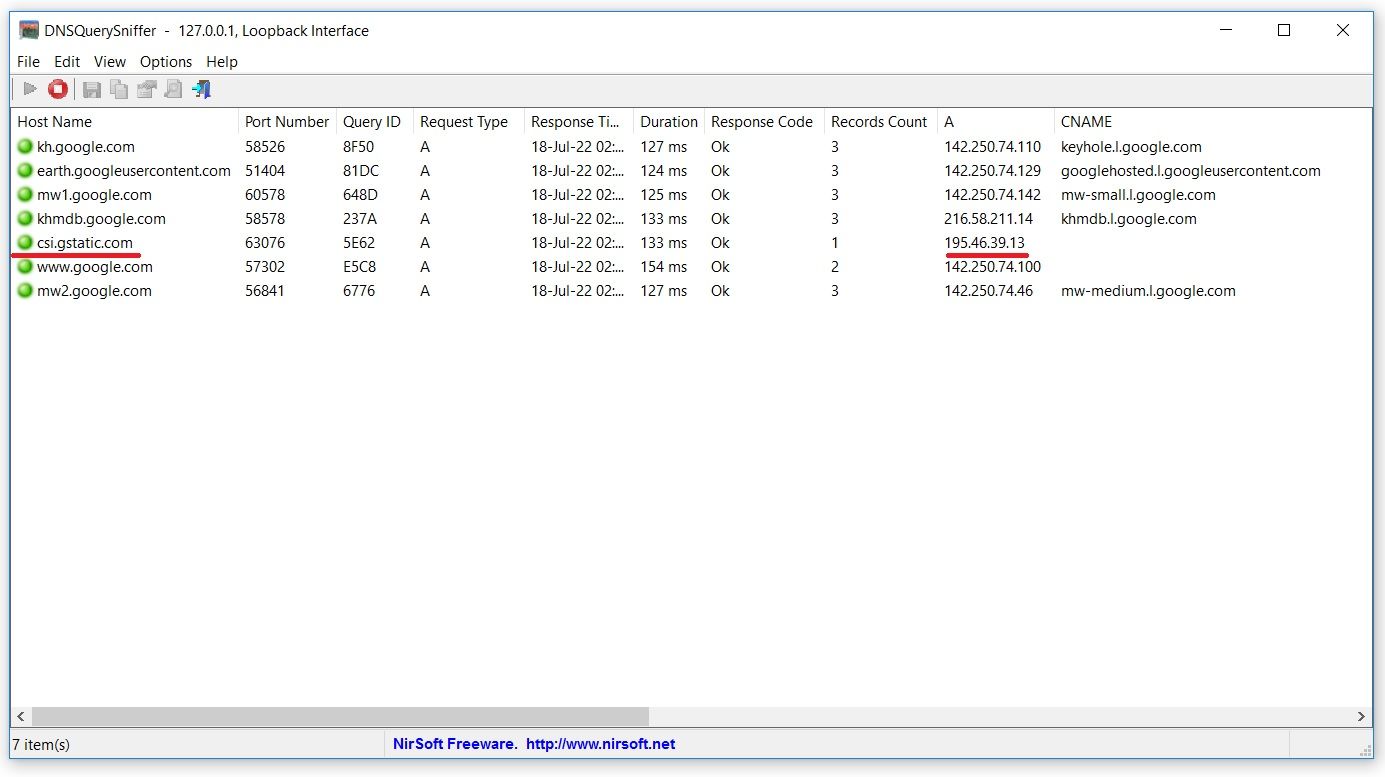Viewport: 1385px width, 777px height.
Task: Click the Copy Selected Items icon
Action: point(119,89)
